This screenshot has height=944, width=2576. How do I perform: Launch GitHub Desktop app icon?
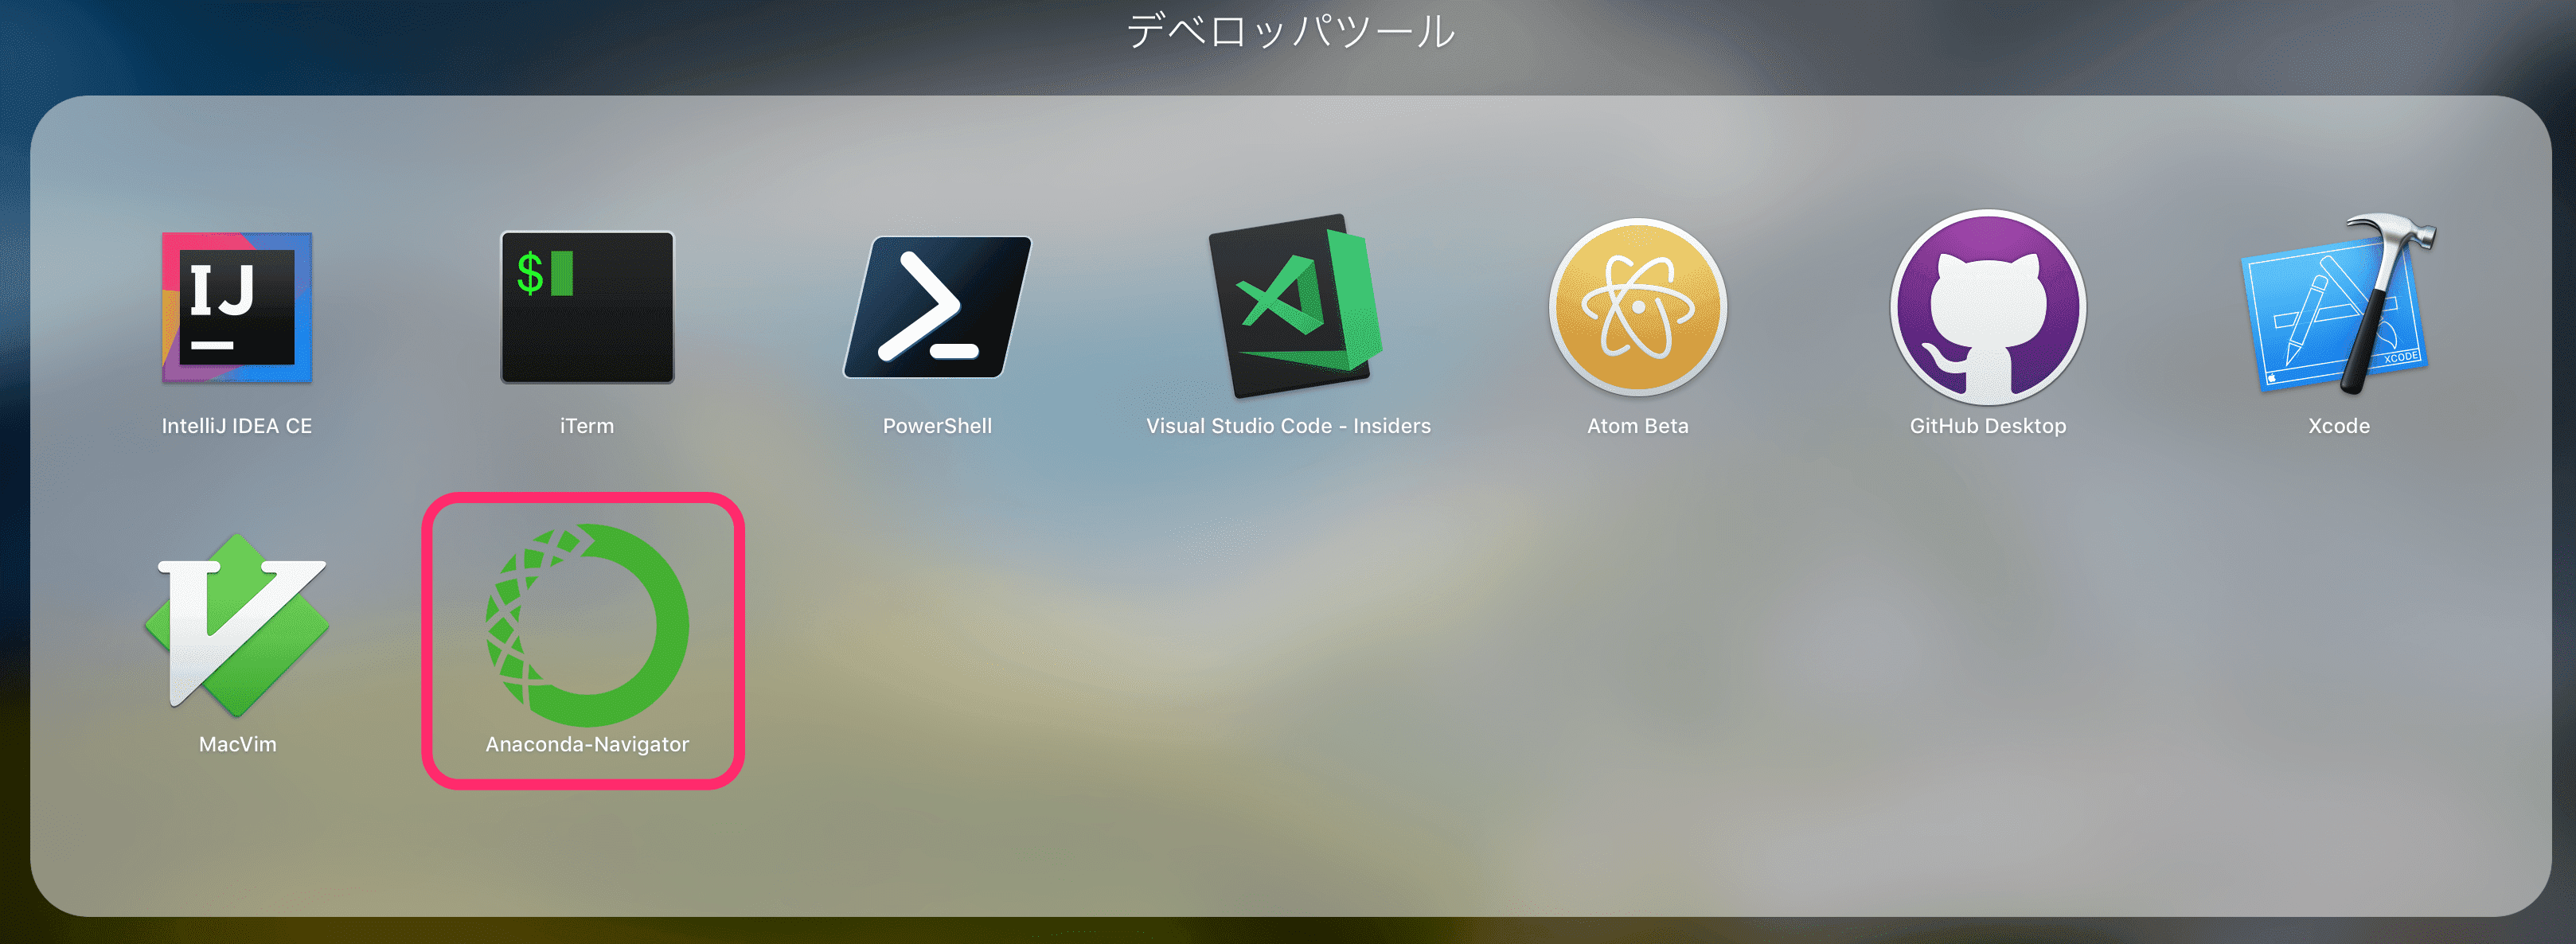pos(1987,307)
